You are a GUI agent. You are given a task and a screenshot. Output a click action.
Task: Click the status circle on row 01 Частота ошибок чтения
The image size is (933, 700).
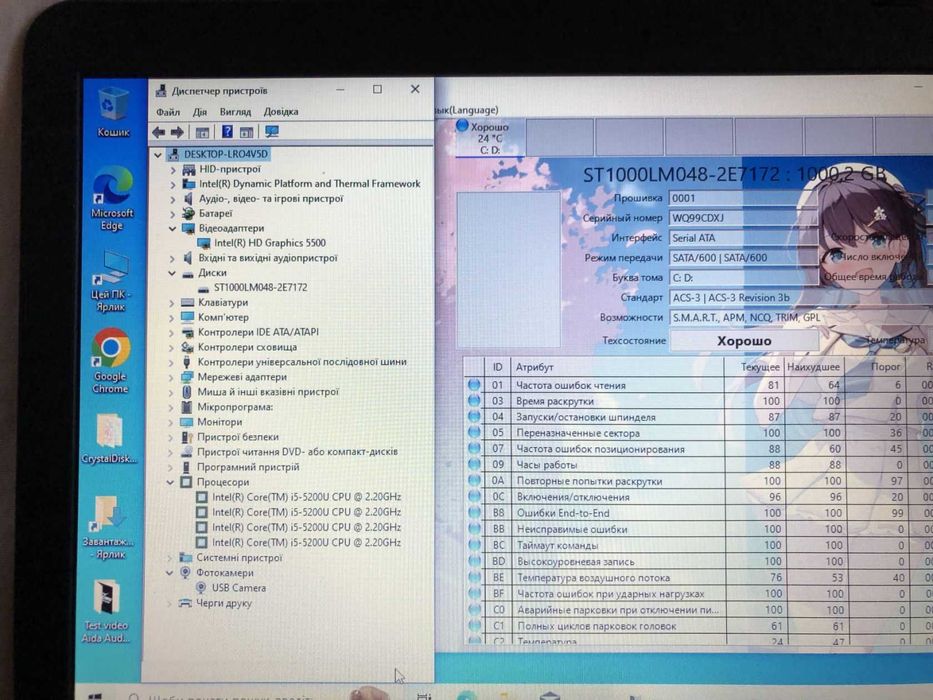[474, 385]
